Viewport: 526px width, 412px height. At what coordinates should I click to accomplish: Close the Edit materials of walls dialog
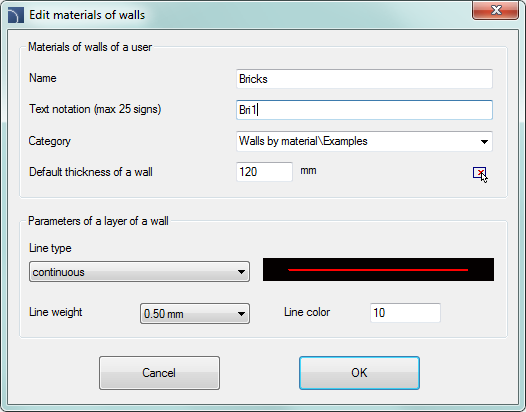pyautogui.click(x=495, y=10)
